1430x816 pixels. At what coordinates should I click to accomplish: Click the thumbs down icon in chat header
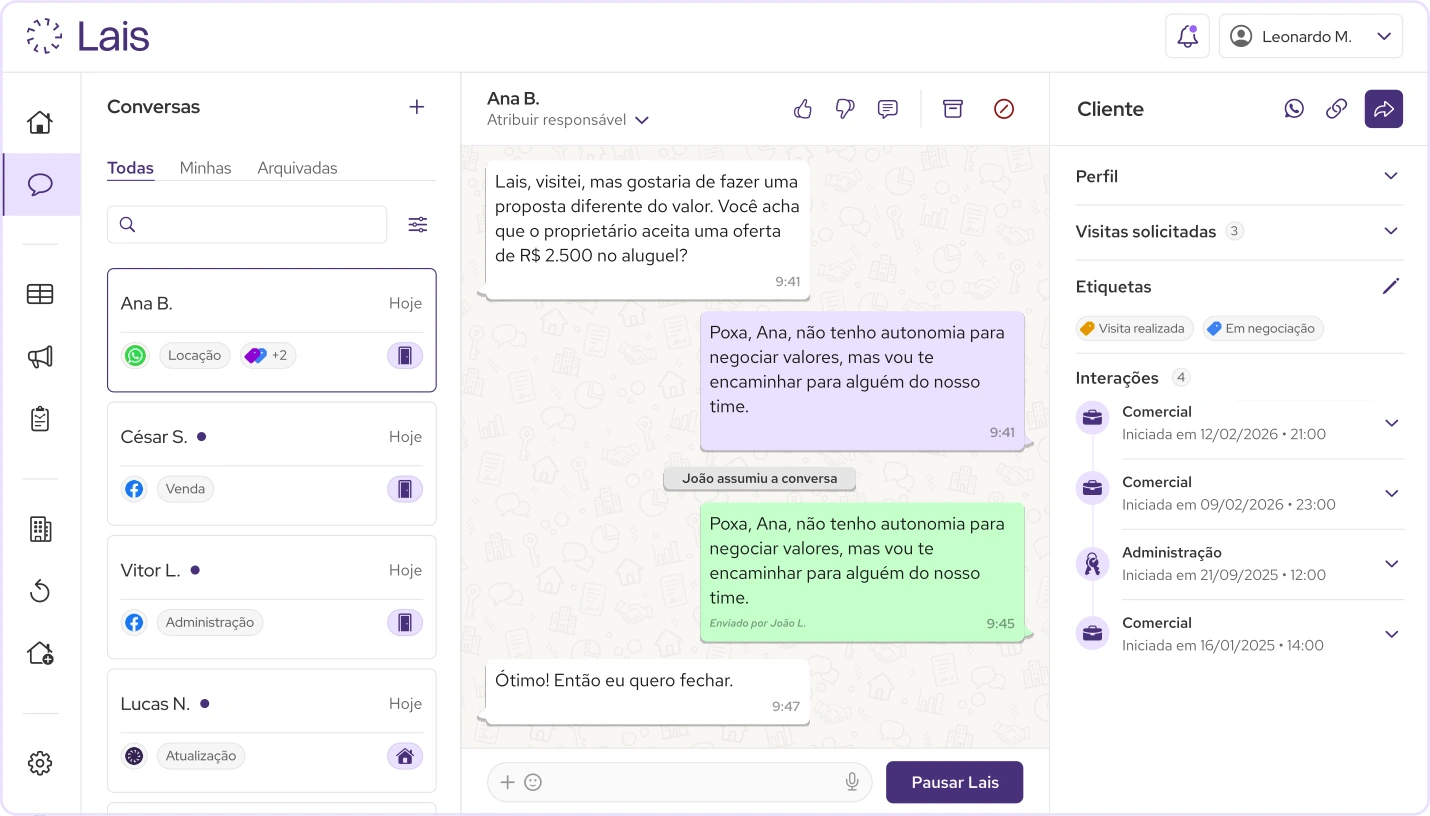click(x=845, y=109)
